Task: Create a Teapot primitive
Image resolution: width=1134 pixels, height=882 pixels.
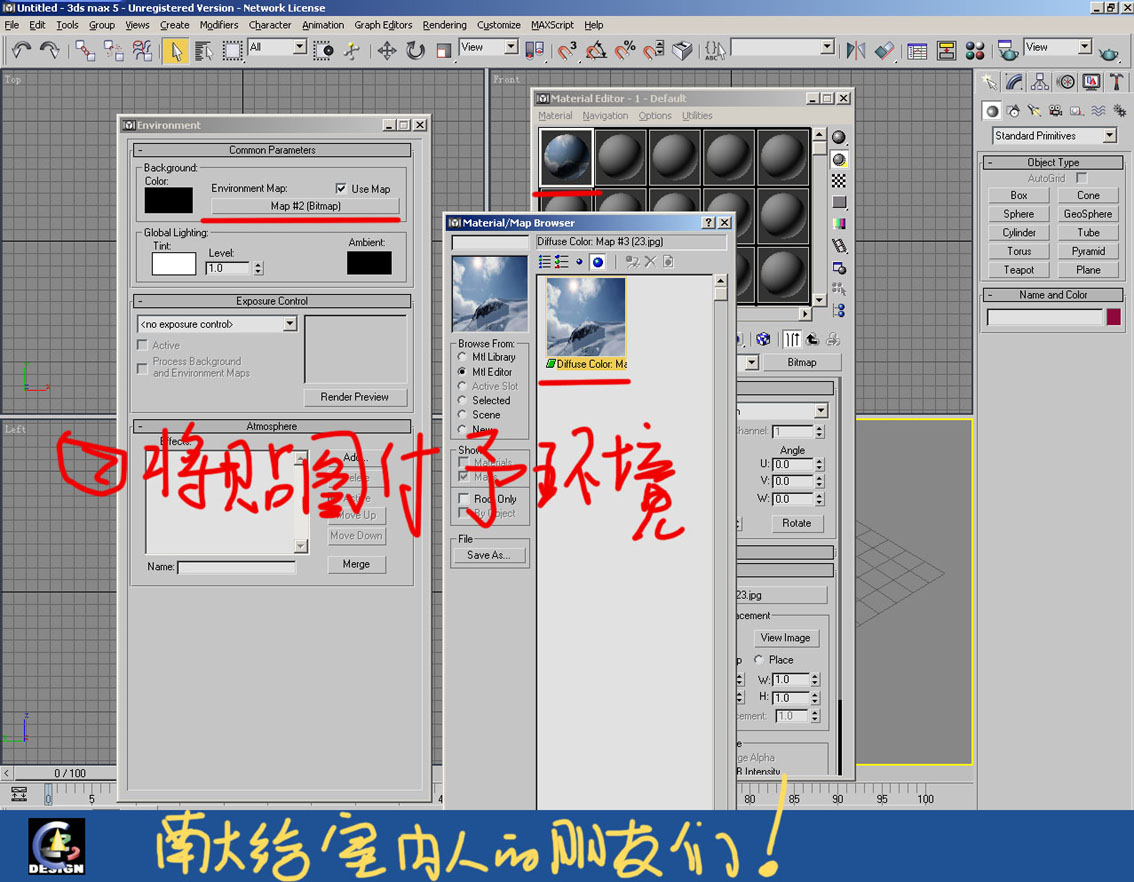Action: pos(1018,270)
